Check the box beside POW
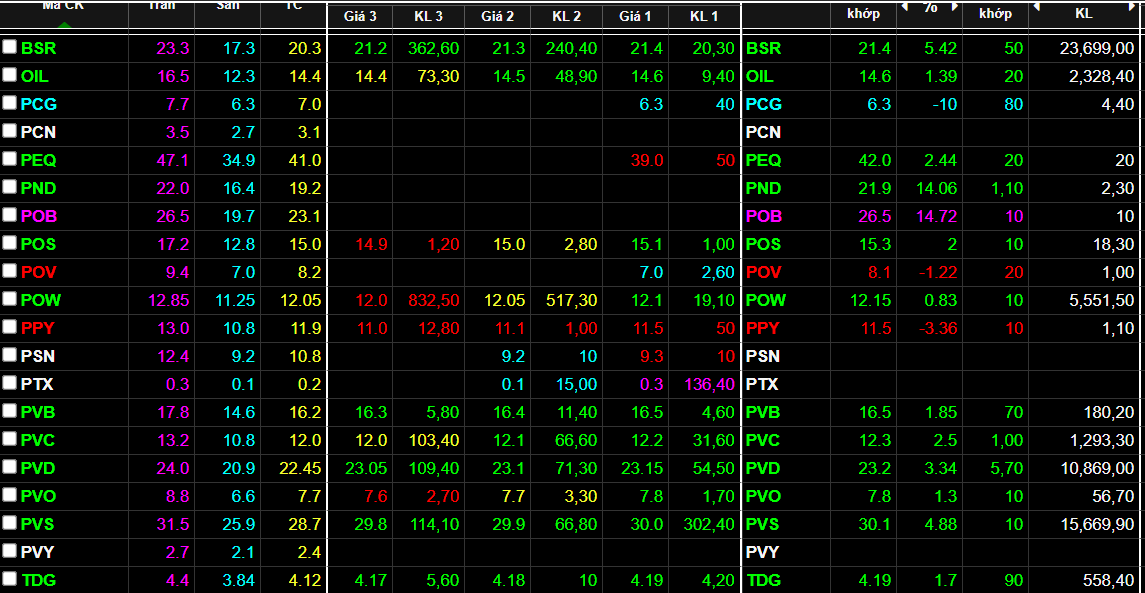Viewport: 1145px width, 593px height. [10, 299]
